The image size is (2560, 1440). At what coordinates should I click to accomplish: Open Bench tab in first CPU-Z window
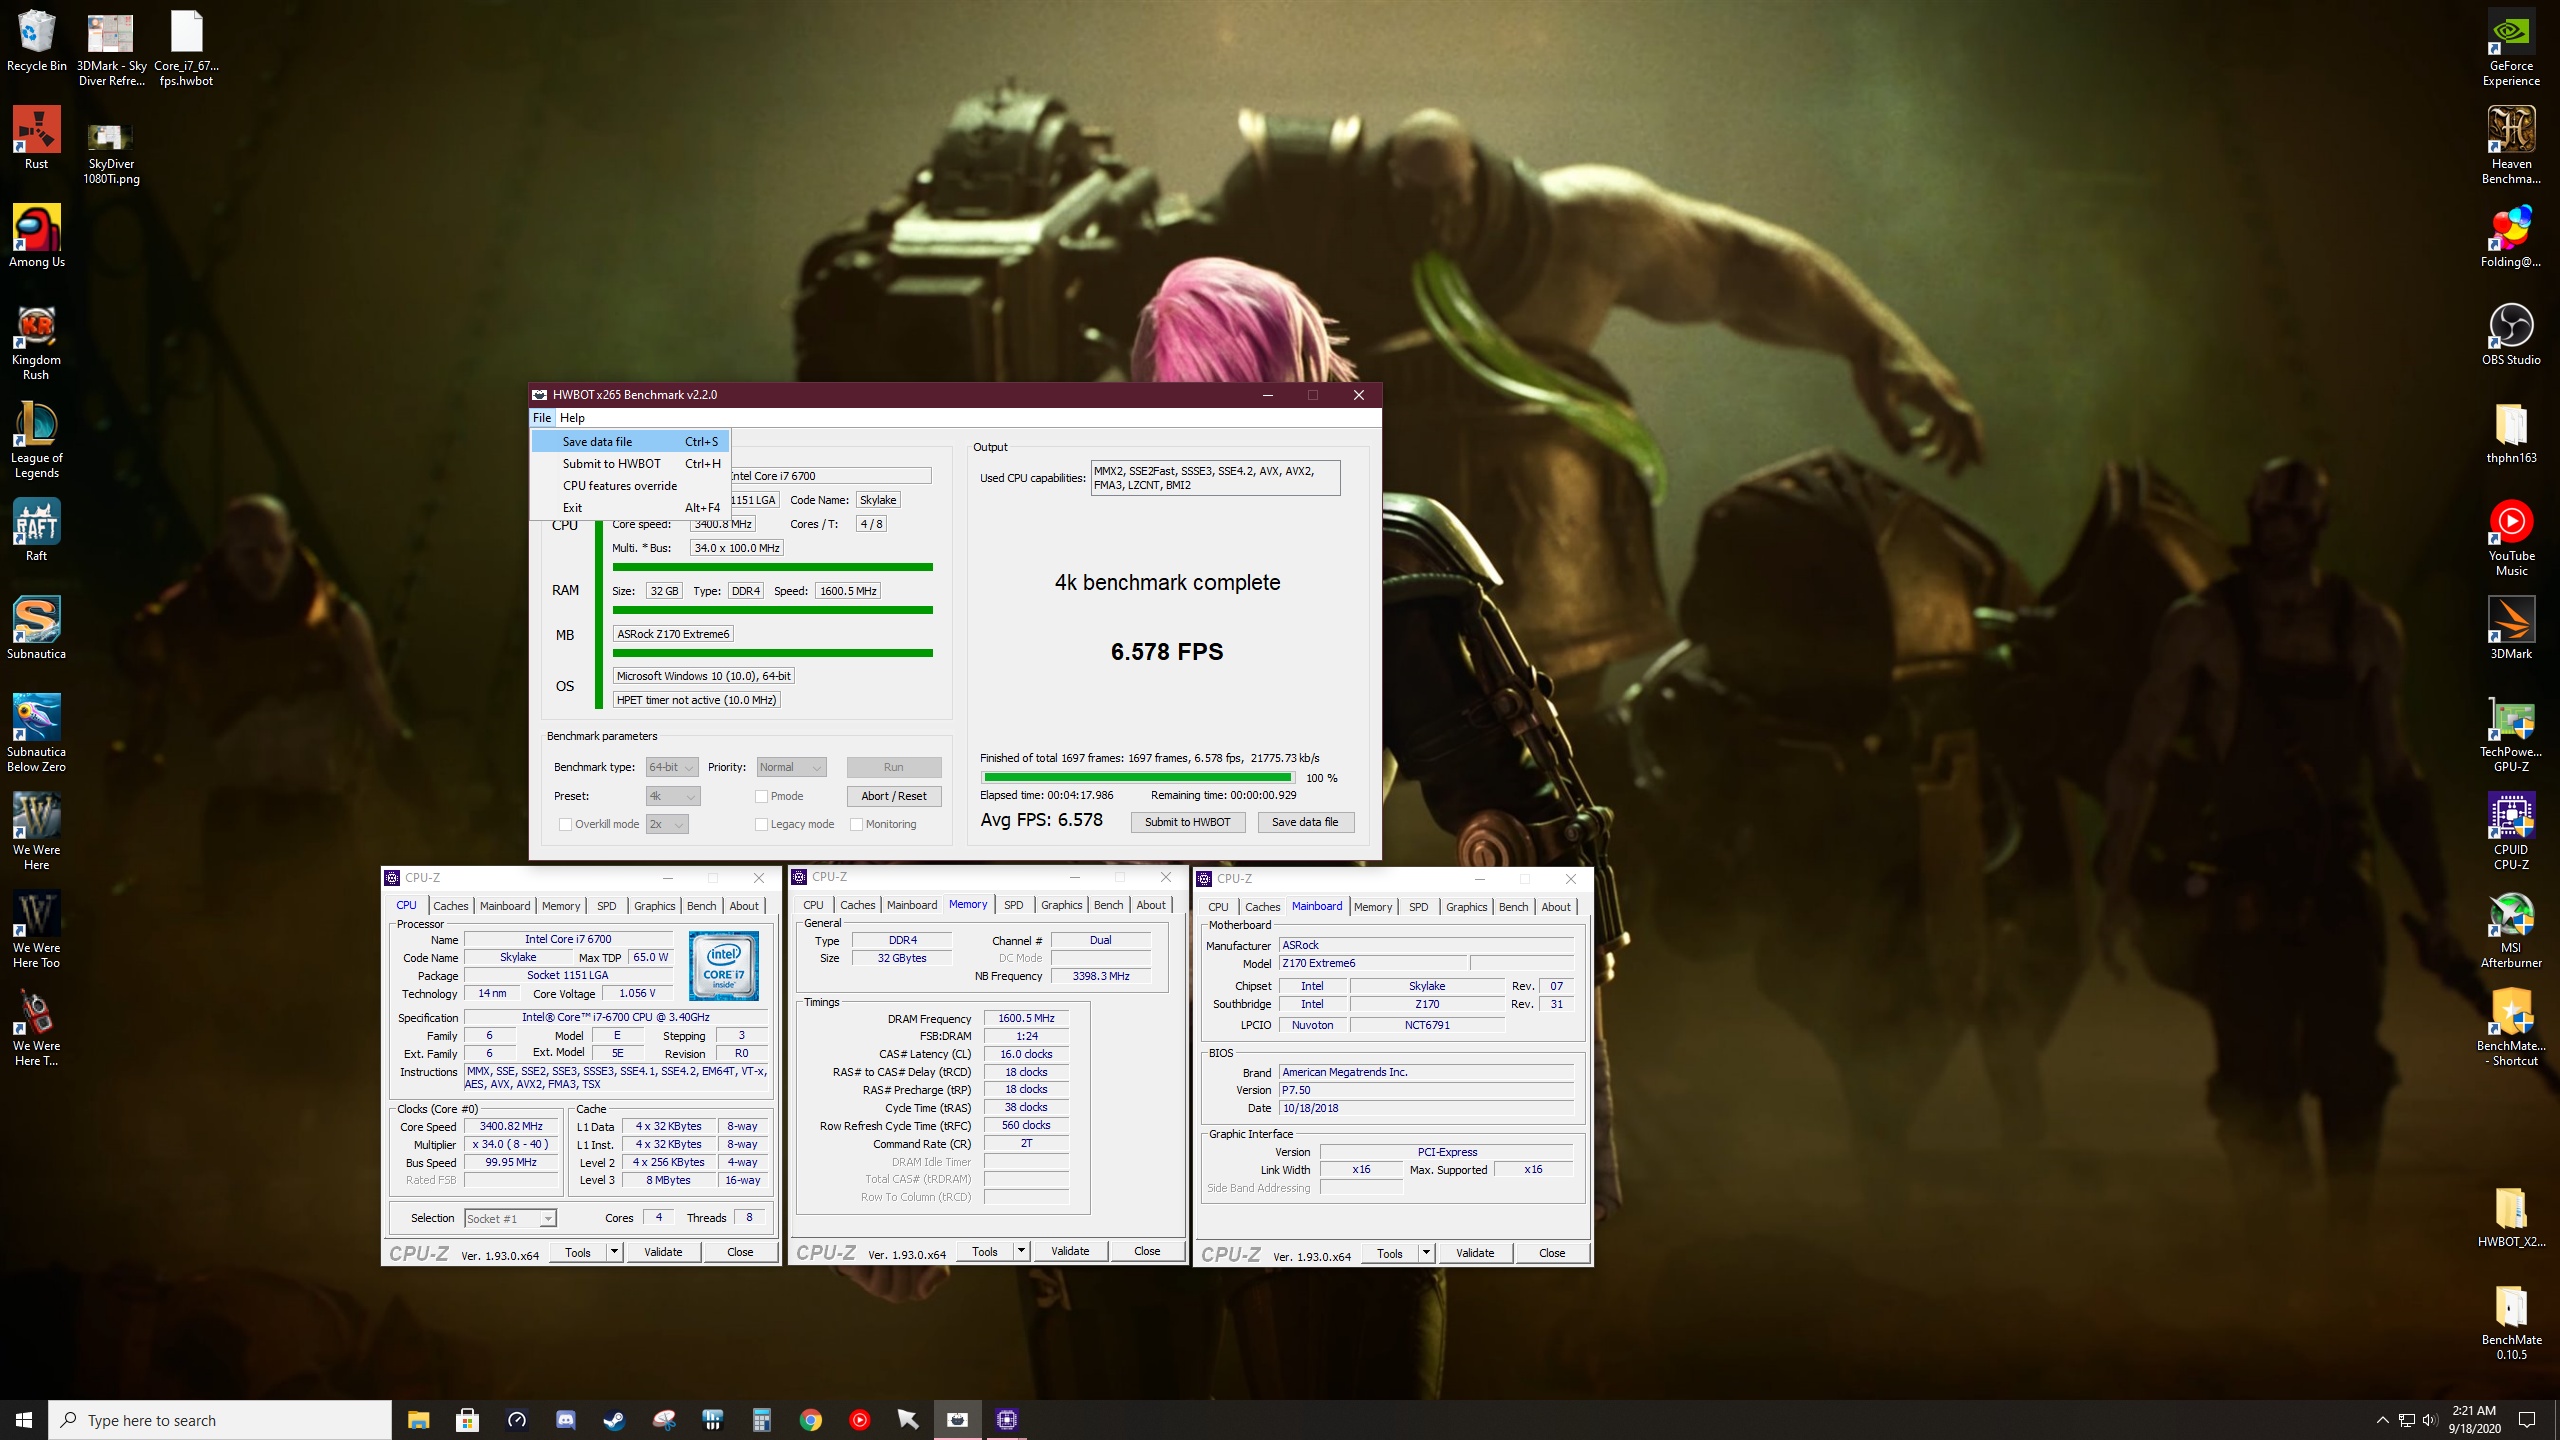pos(701,906)
